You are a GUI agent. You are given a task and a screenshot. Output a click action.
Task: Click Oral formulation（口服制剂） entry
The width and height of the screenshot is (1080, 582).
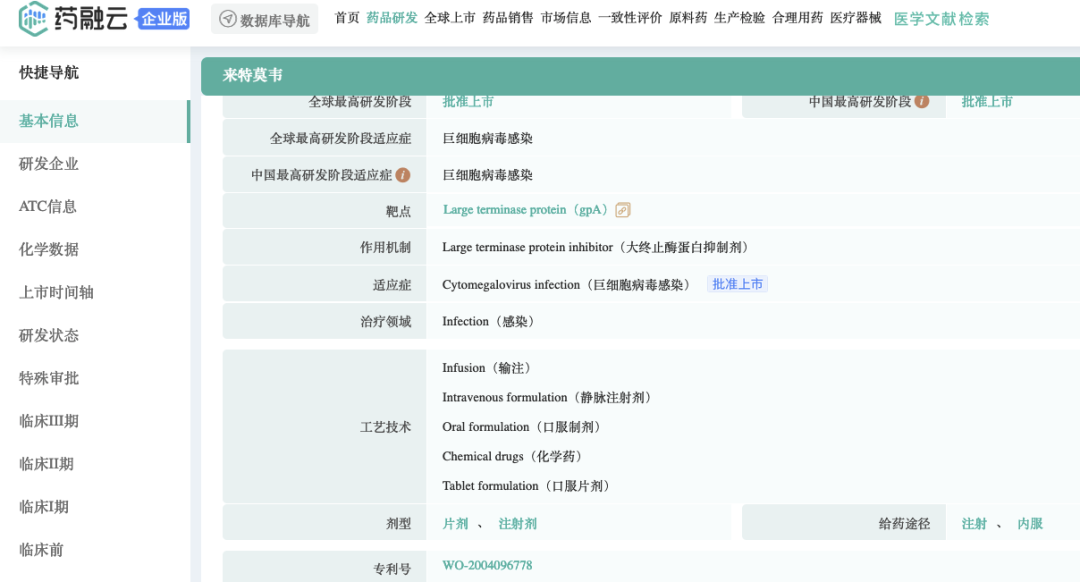click(x=522, y=427)
